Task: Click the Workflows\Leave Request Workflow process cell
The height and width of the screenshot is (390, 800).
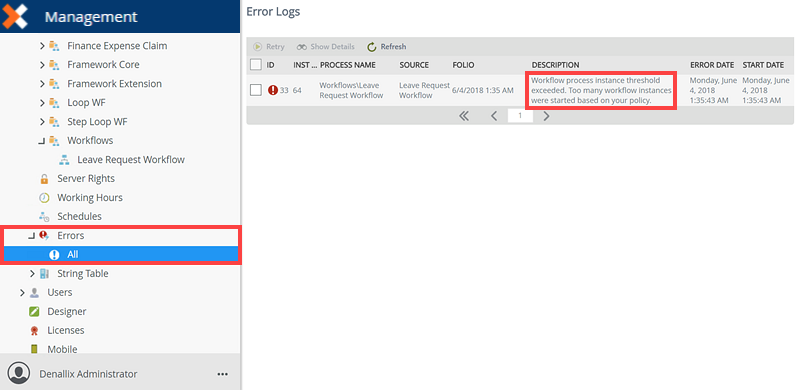Action: click(x=351, y=90)
